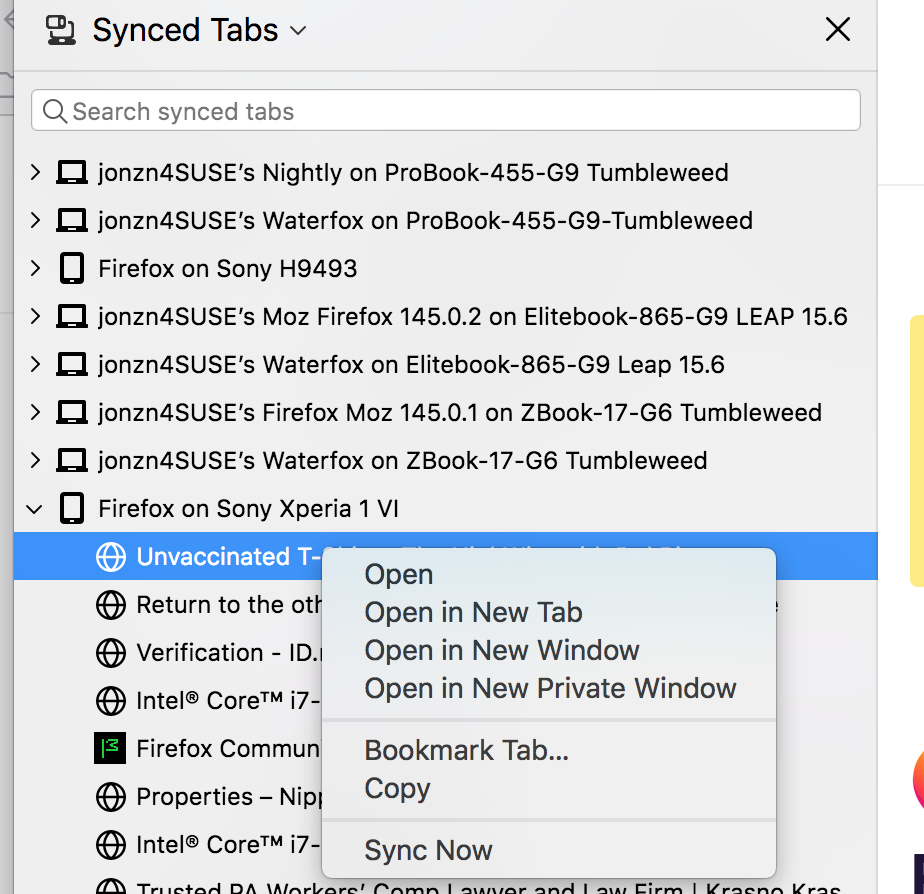
Task: Expand jonzn4SUSE's Nightly on ProBook-455-G9 device
Action: (x=35, y=172)
